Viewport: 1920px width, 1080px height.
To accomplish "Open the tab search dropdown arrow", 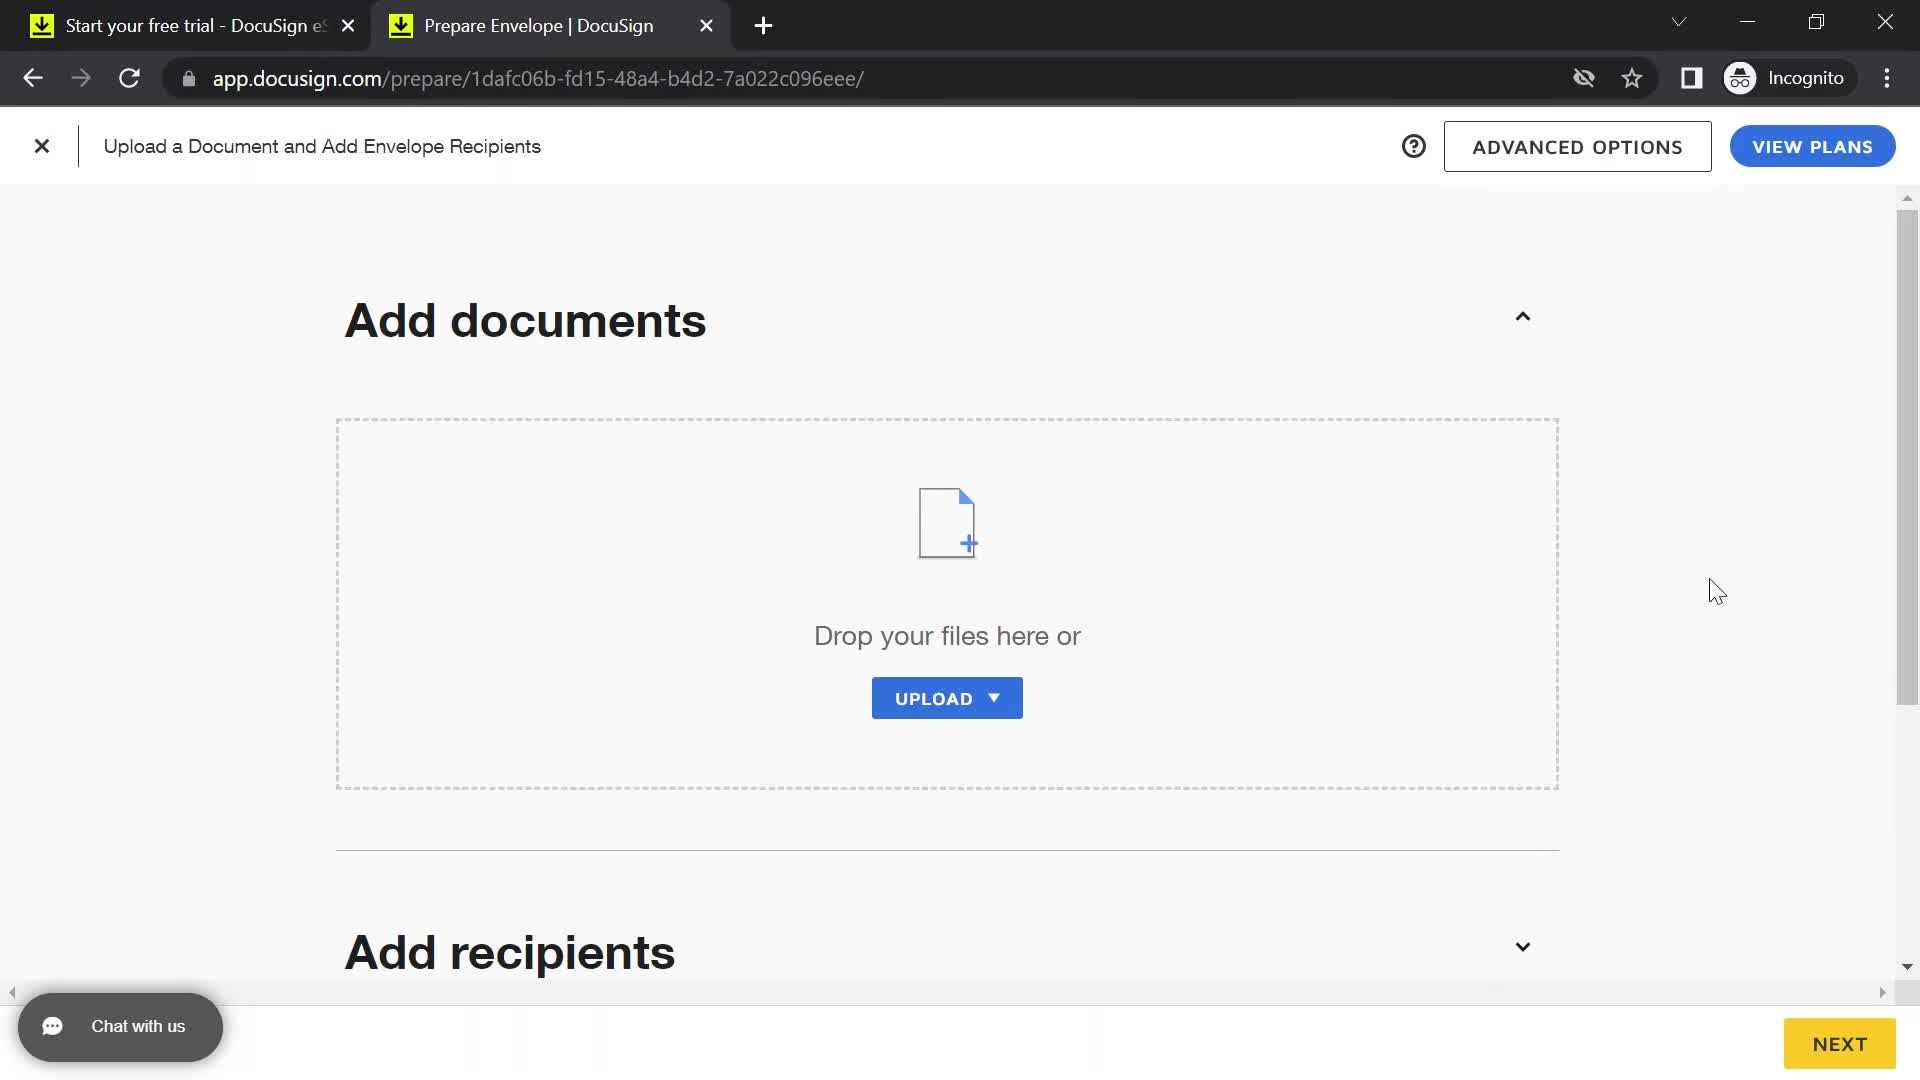I will tap(1679, 22).
